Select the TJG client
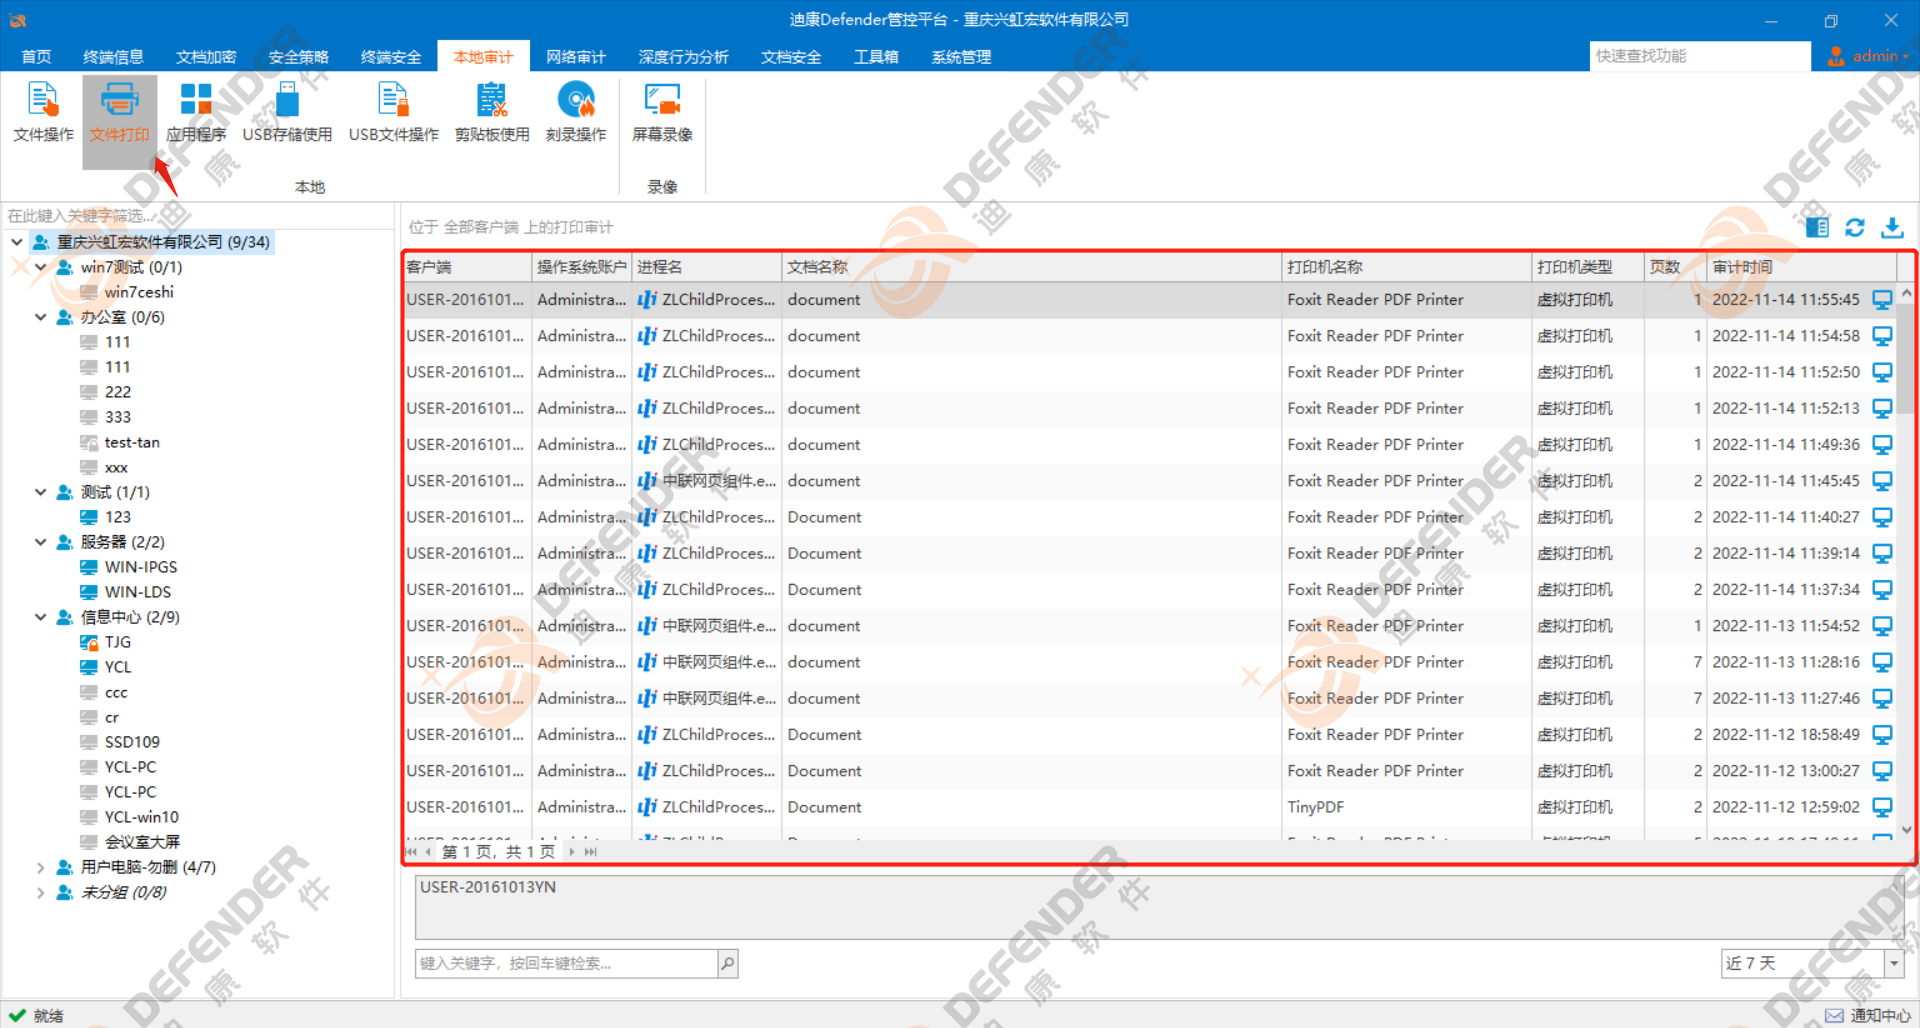 [x=118, y=642]
